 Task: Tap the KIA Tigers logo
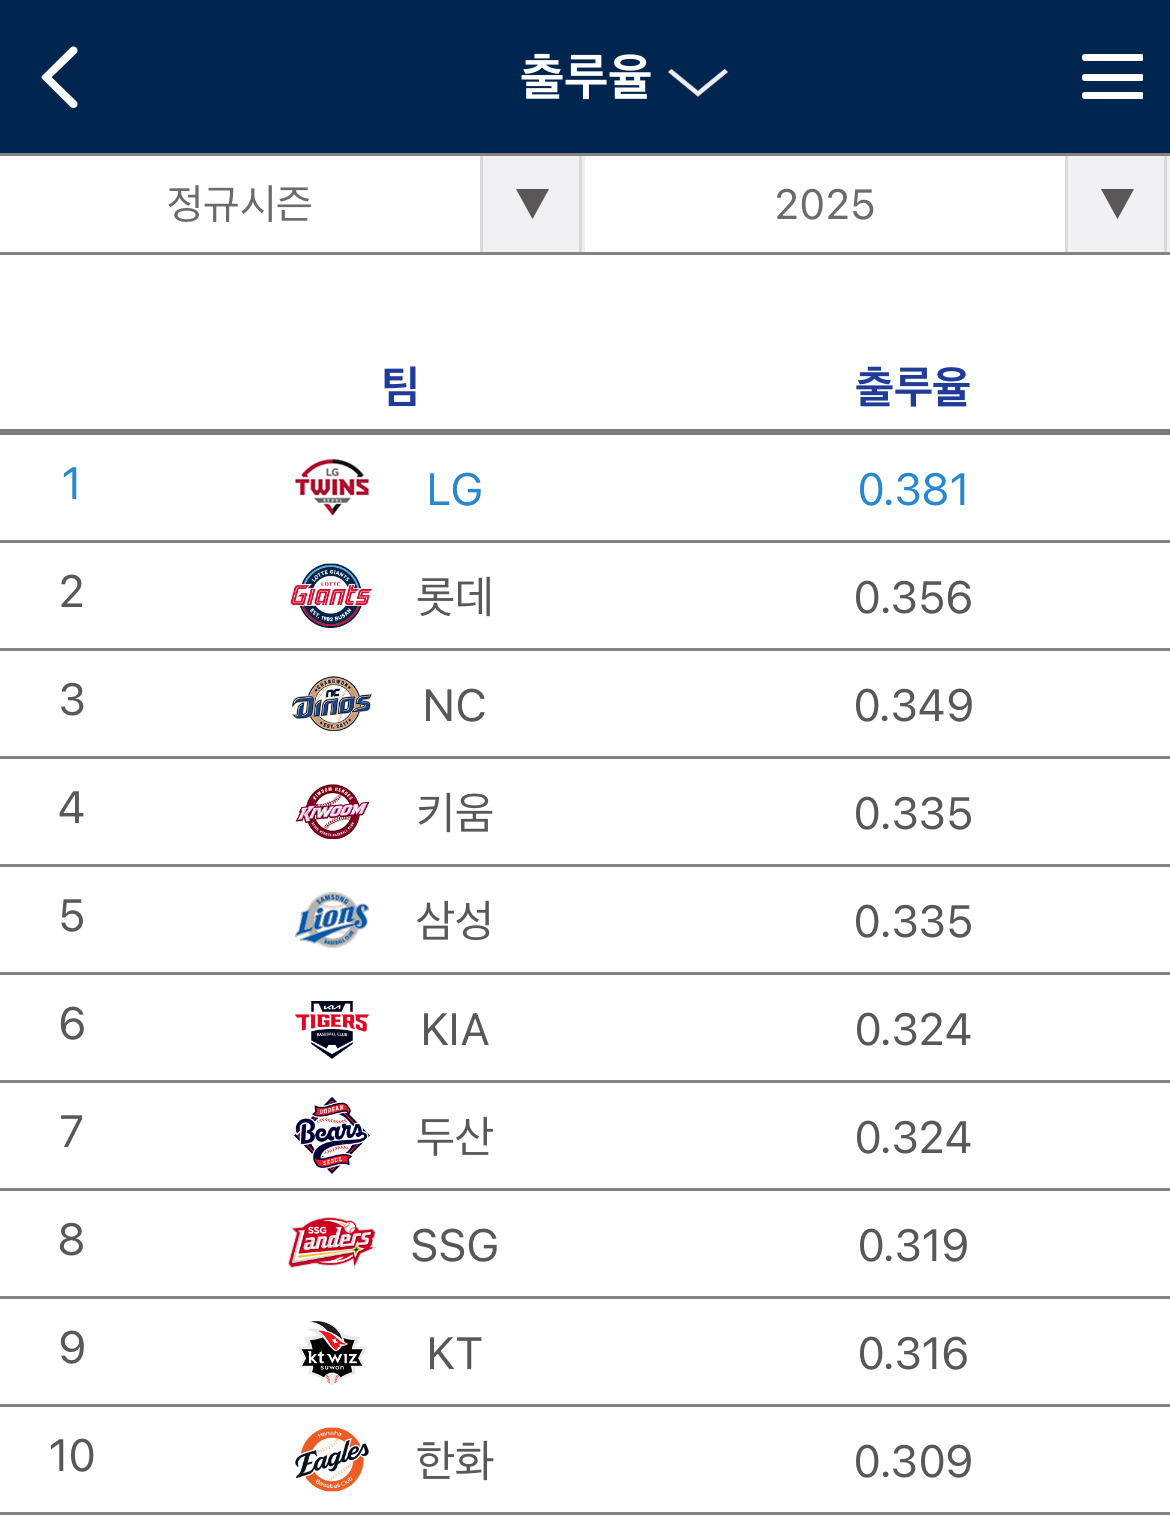332,1028
